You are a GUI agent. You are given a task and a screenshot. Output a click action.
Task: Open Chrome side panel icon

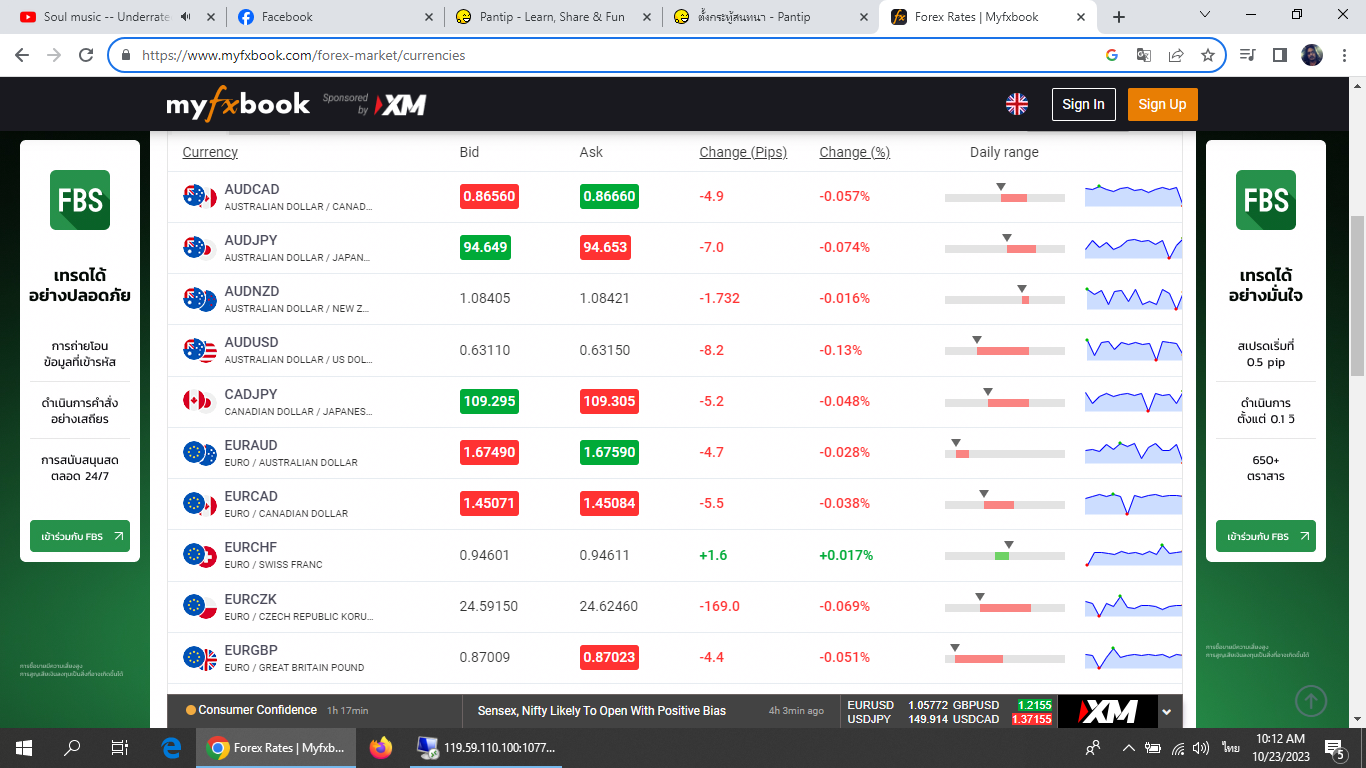point(1279,55)
